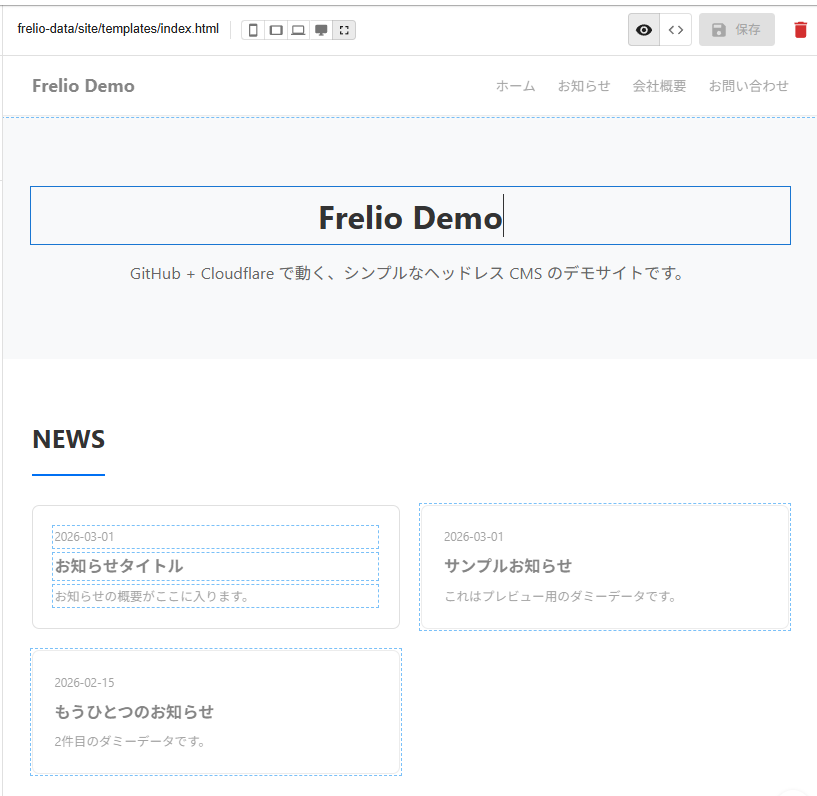This screenshot has height=796, width=817.
Task: Toggle the eye preview mode
Action: [644, 30]
